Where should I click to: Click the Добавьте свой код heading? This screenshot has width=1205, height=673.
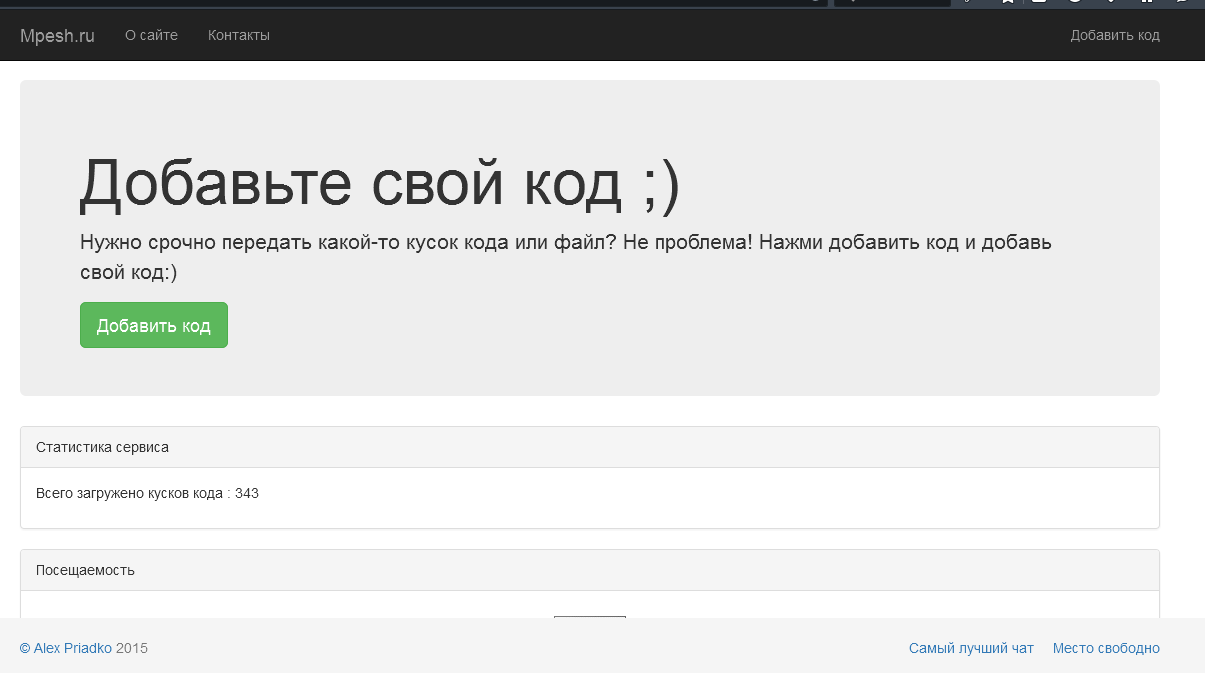(379, 184)
